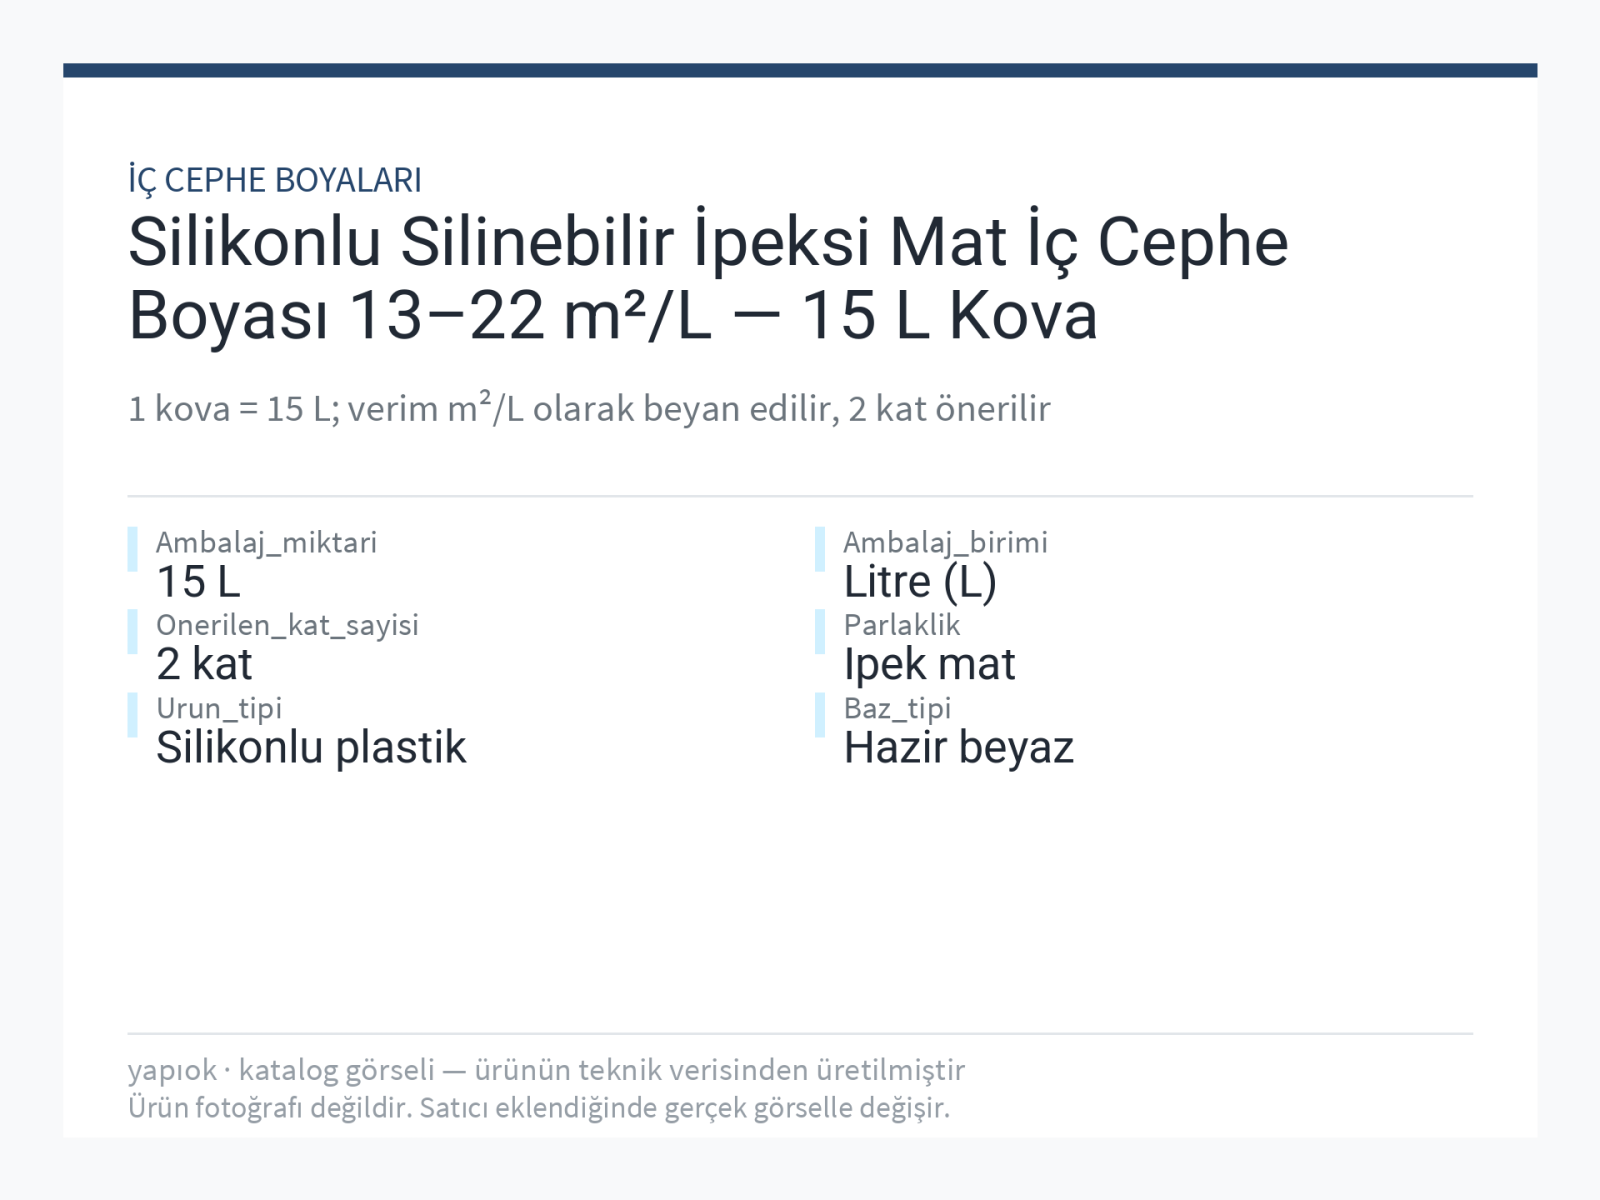Select the Ipek mat value

tap(929, 665)
